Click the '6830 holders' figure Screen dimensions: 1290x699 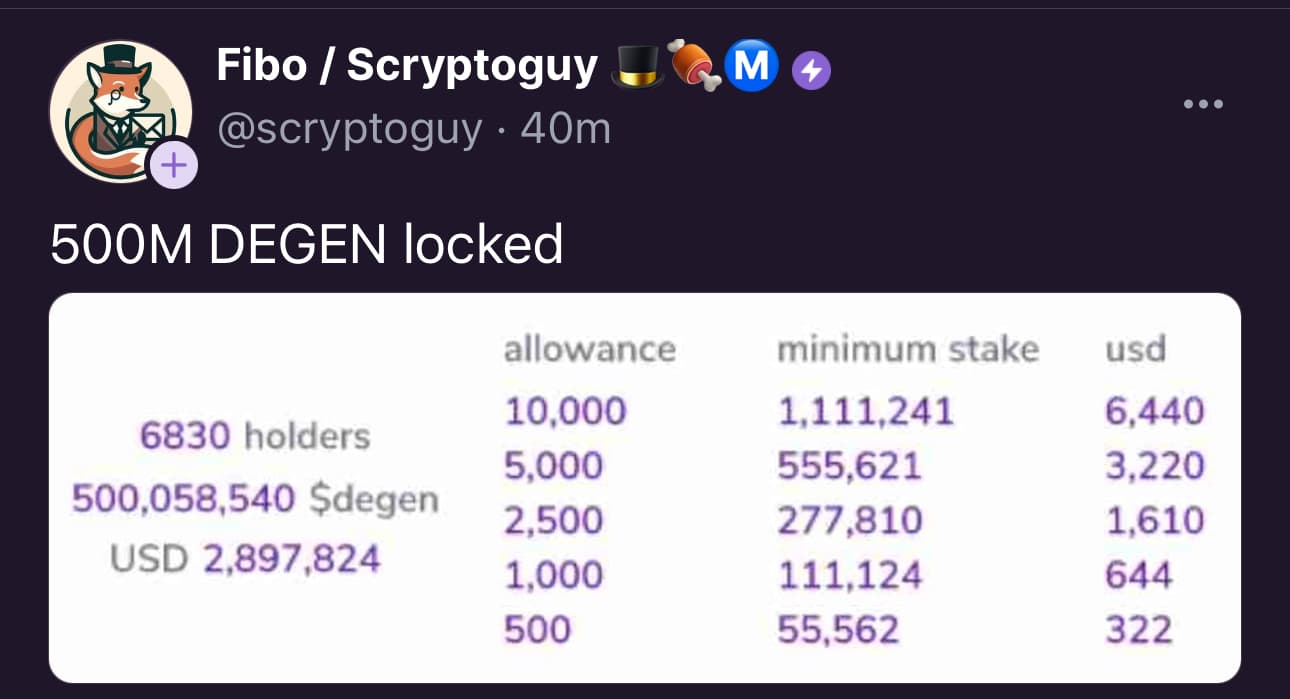tap(255, 436)
